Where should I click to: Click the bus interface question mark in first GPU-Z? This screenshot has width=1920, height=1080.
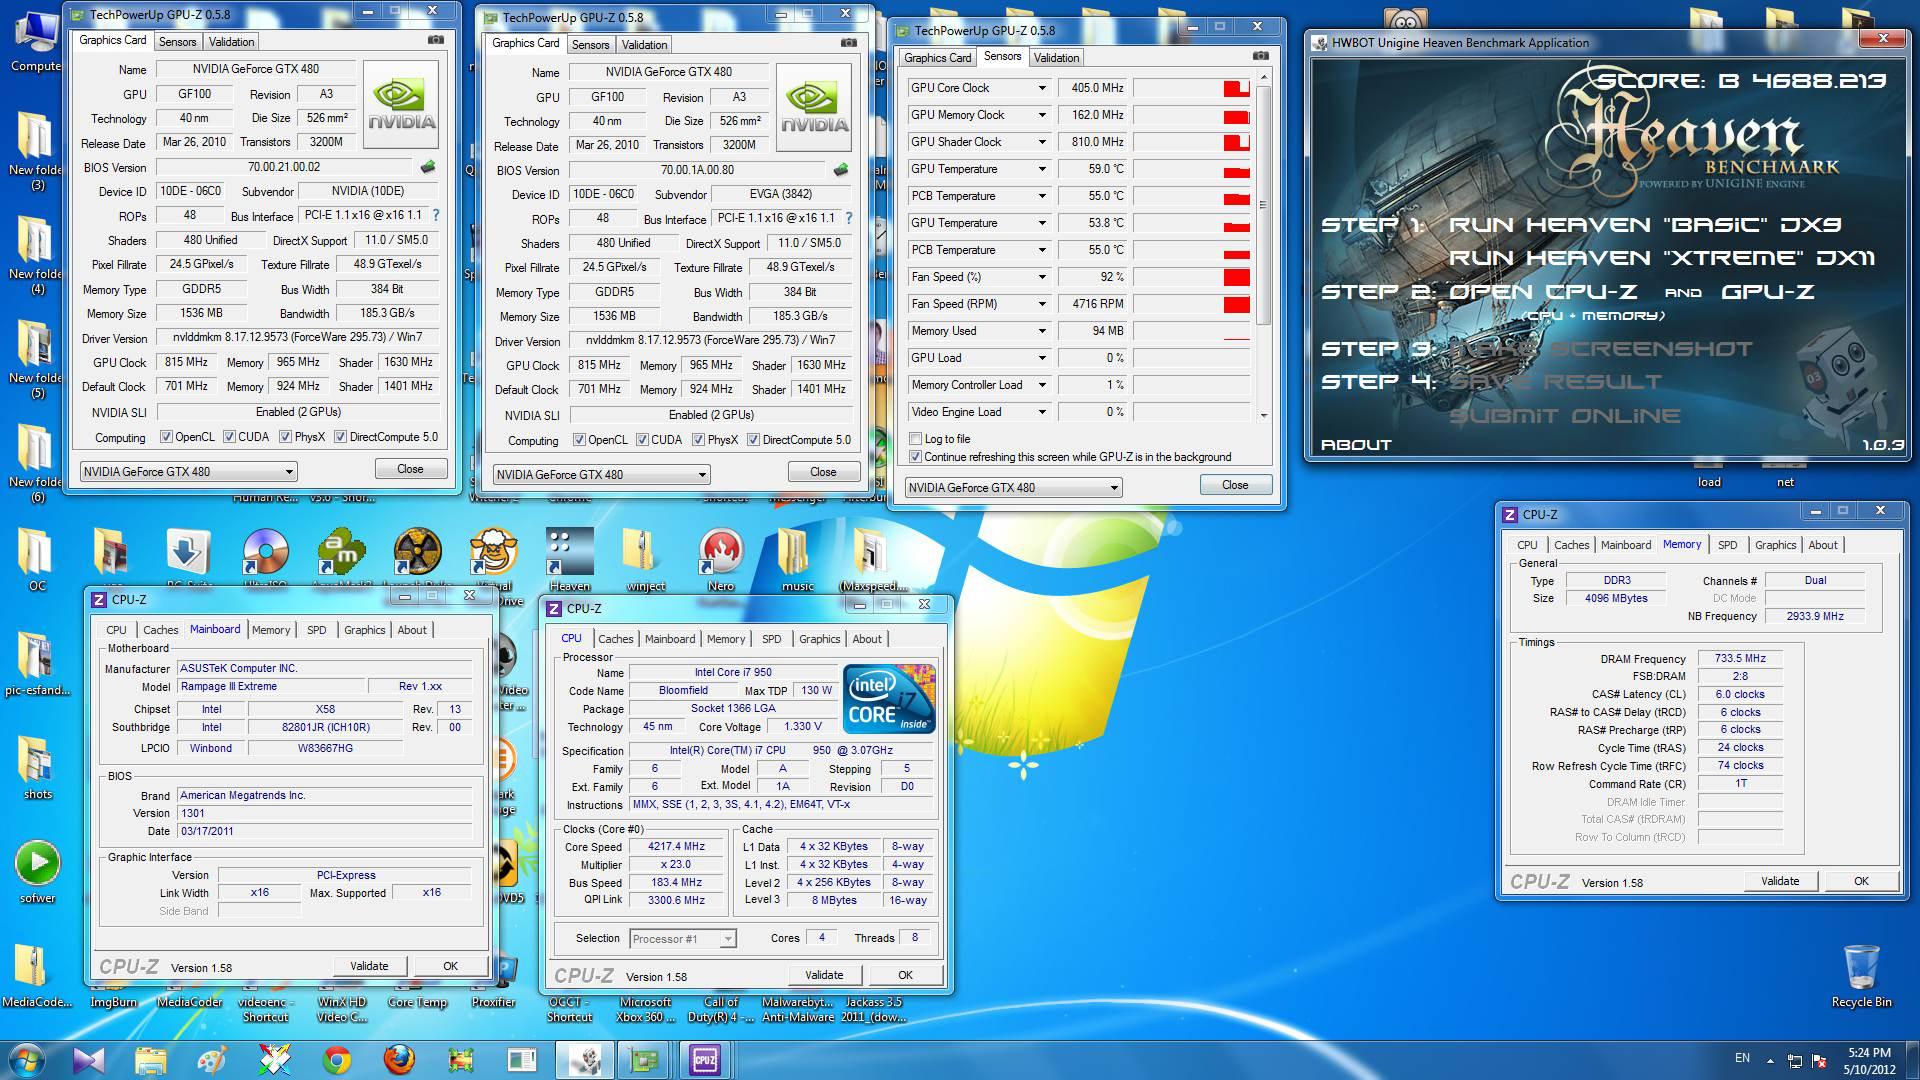[436, 215]
